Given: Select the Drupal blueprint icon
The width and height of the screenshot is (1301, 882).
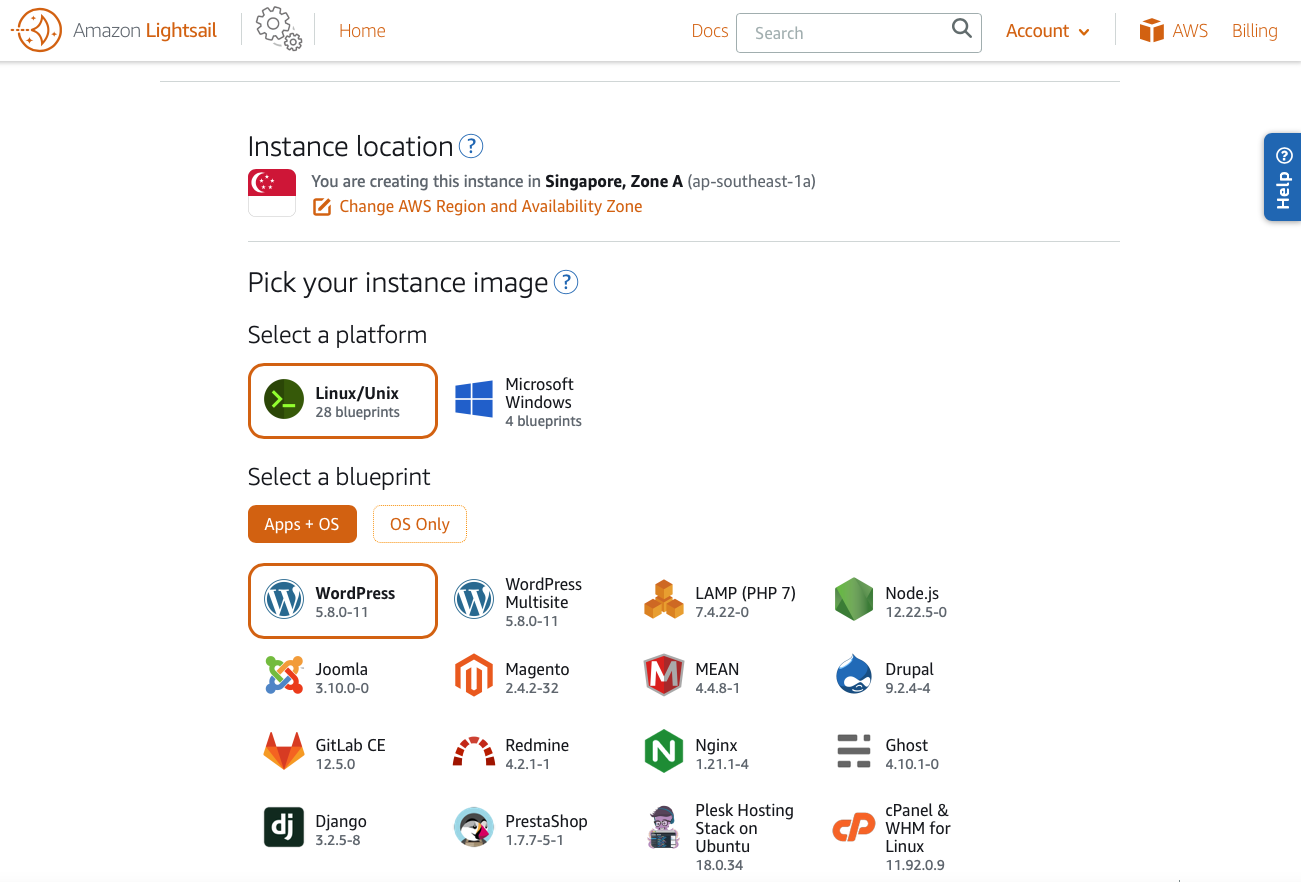Looking at the screenshot, I should pos(854,676).
